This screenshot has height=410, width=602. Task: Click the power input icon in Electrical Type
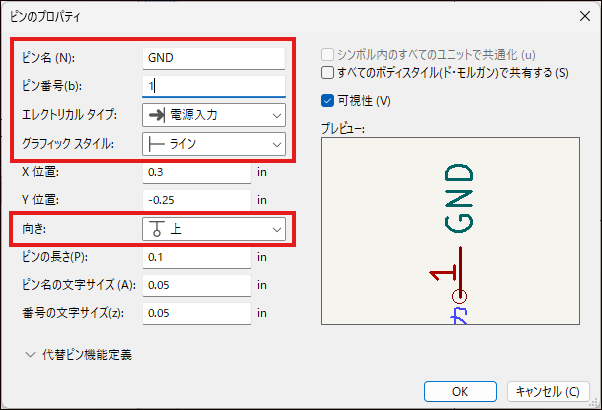156,115
